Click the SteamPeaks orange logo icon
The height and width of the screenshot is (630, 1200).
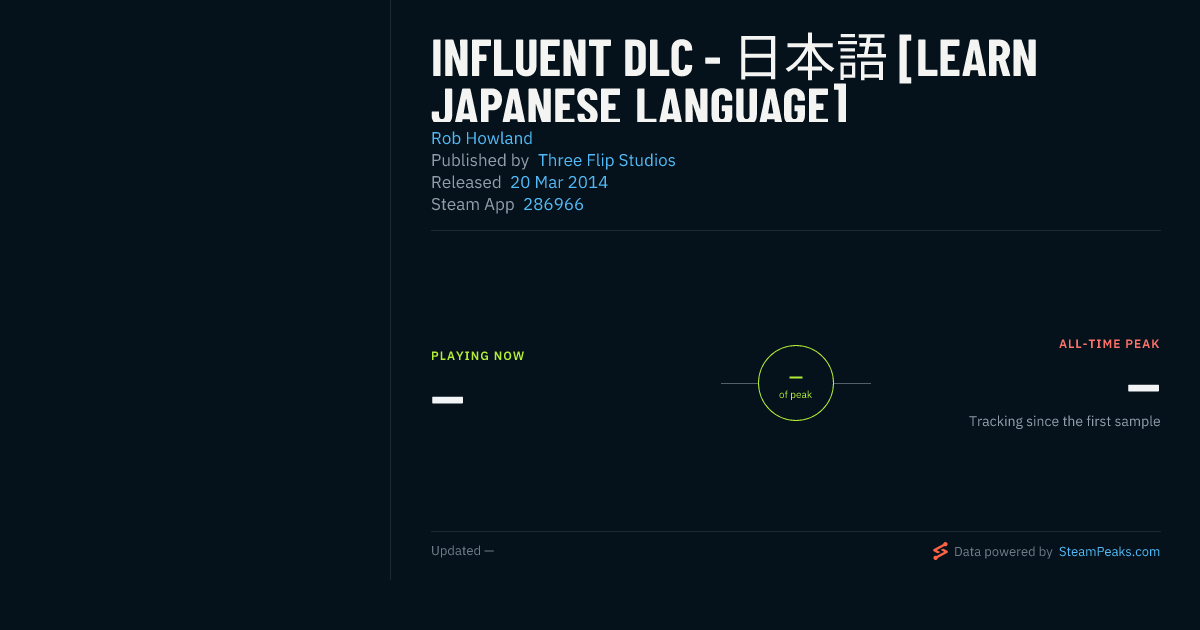point(940,551)
